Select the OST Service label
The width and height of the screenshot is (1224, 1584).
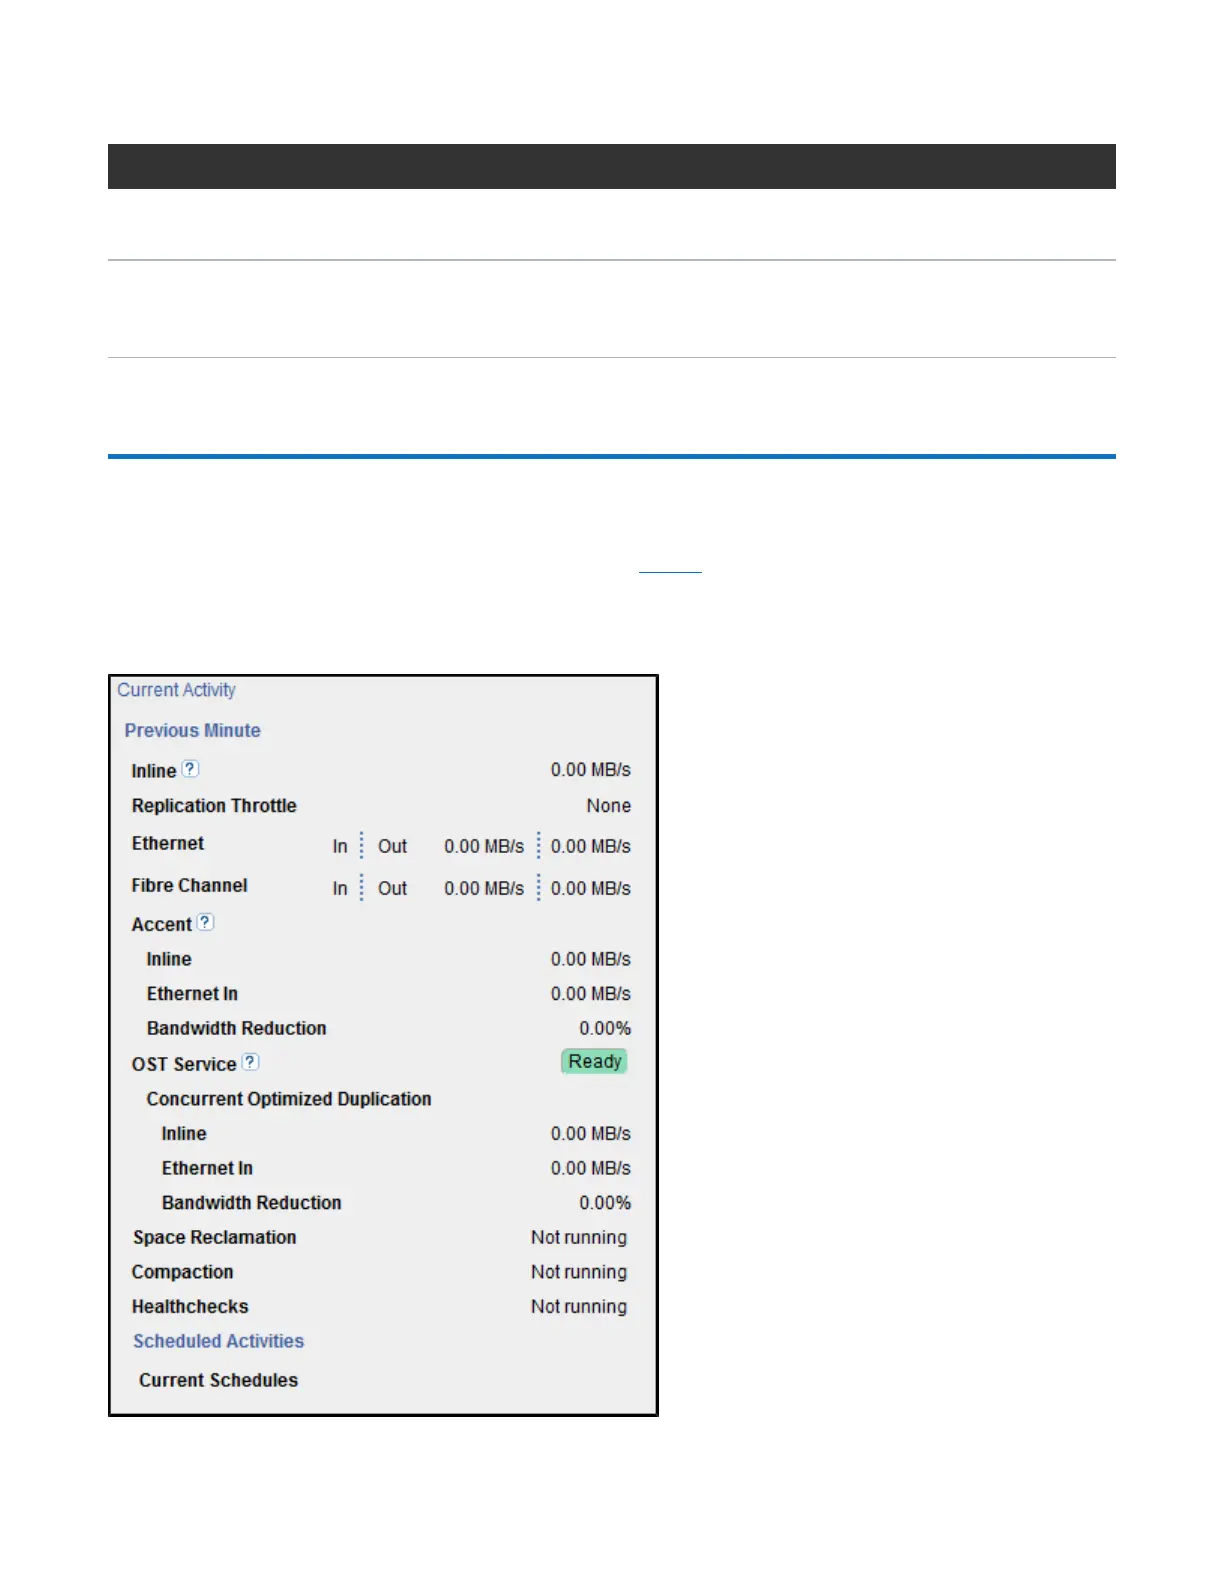[184, 1064]
